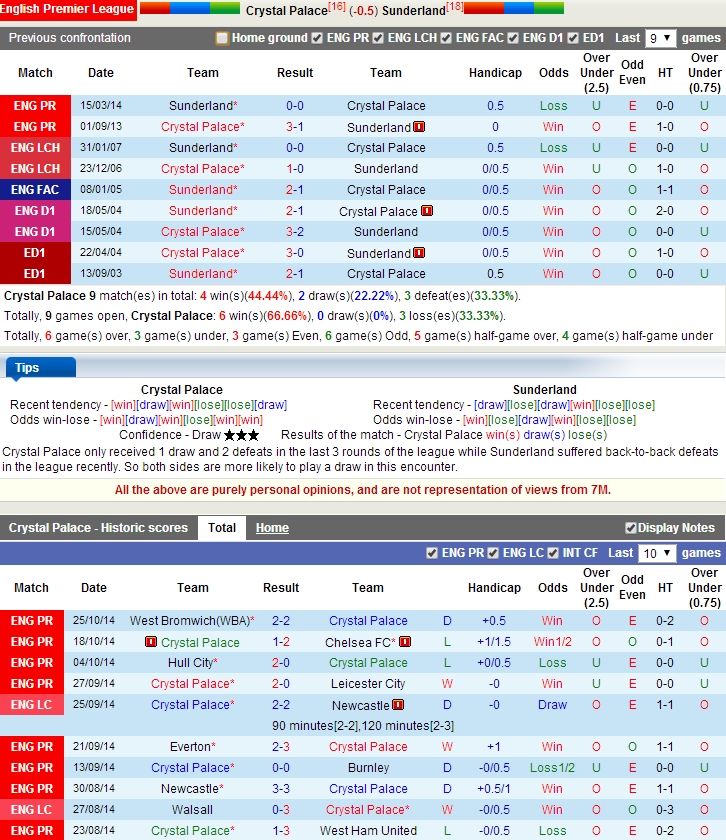This screenshot has height=840, width=726.
Task: Click HT score '0-3' for Walsall match
Action: (x=665, y=810)
